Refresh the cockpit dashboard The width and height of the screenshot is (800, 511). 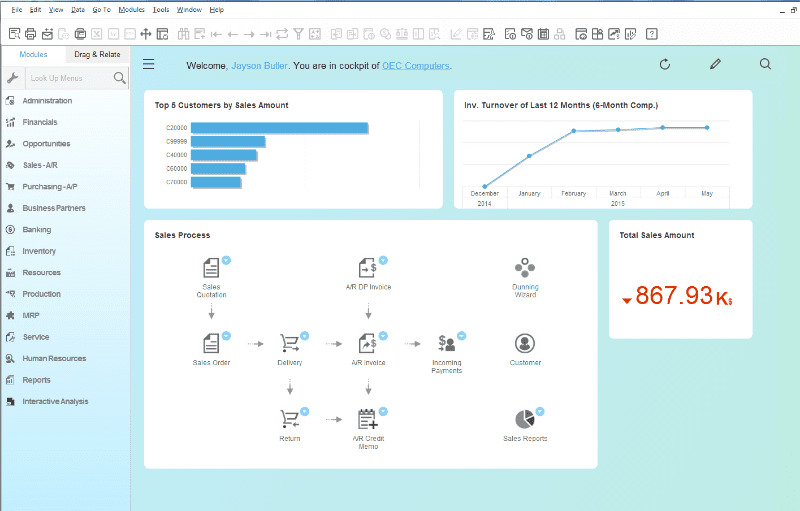665,65
